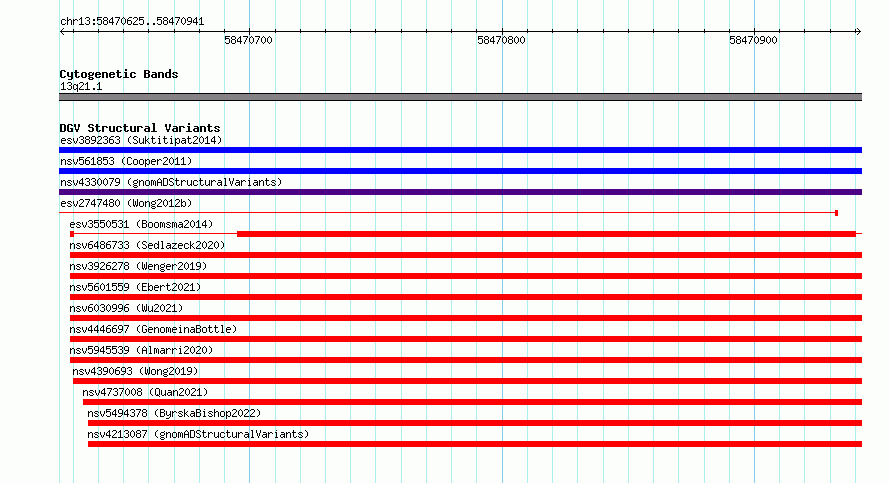This screenshot has width=890, height=483.
Task: Click the red bar under nsv4446697
Action: point(466,339)
